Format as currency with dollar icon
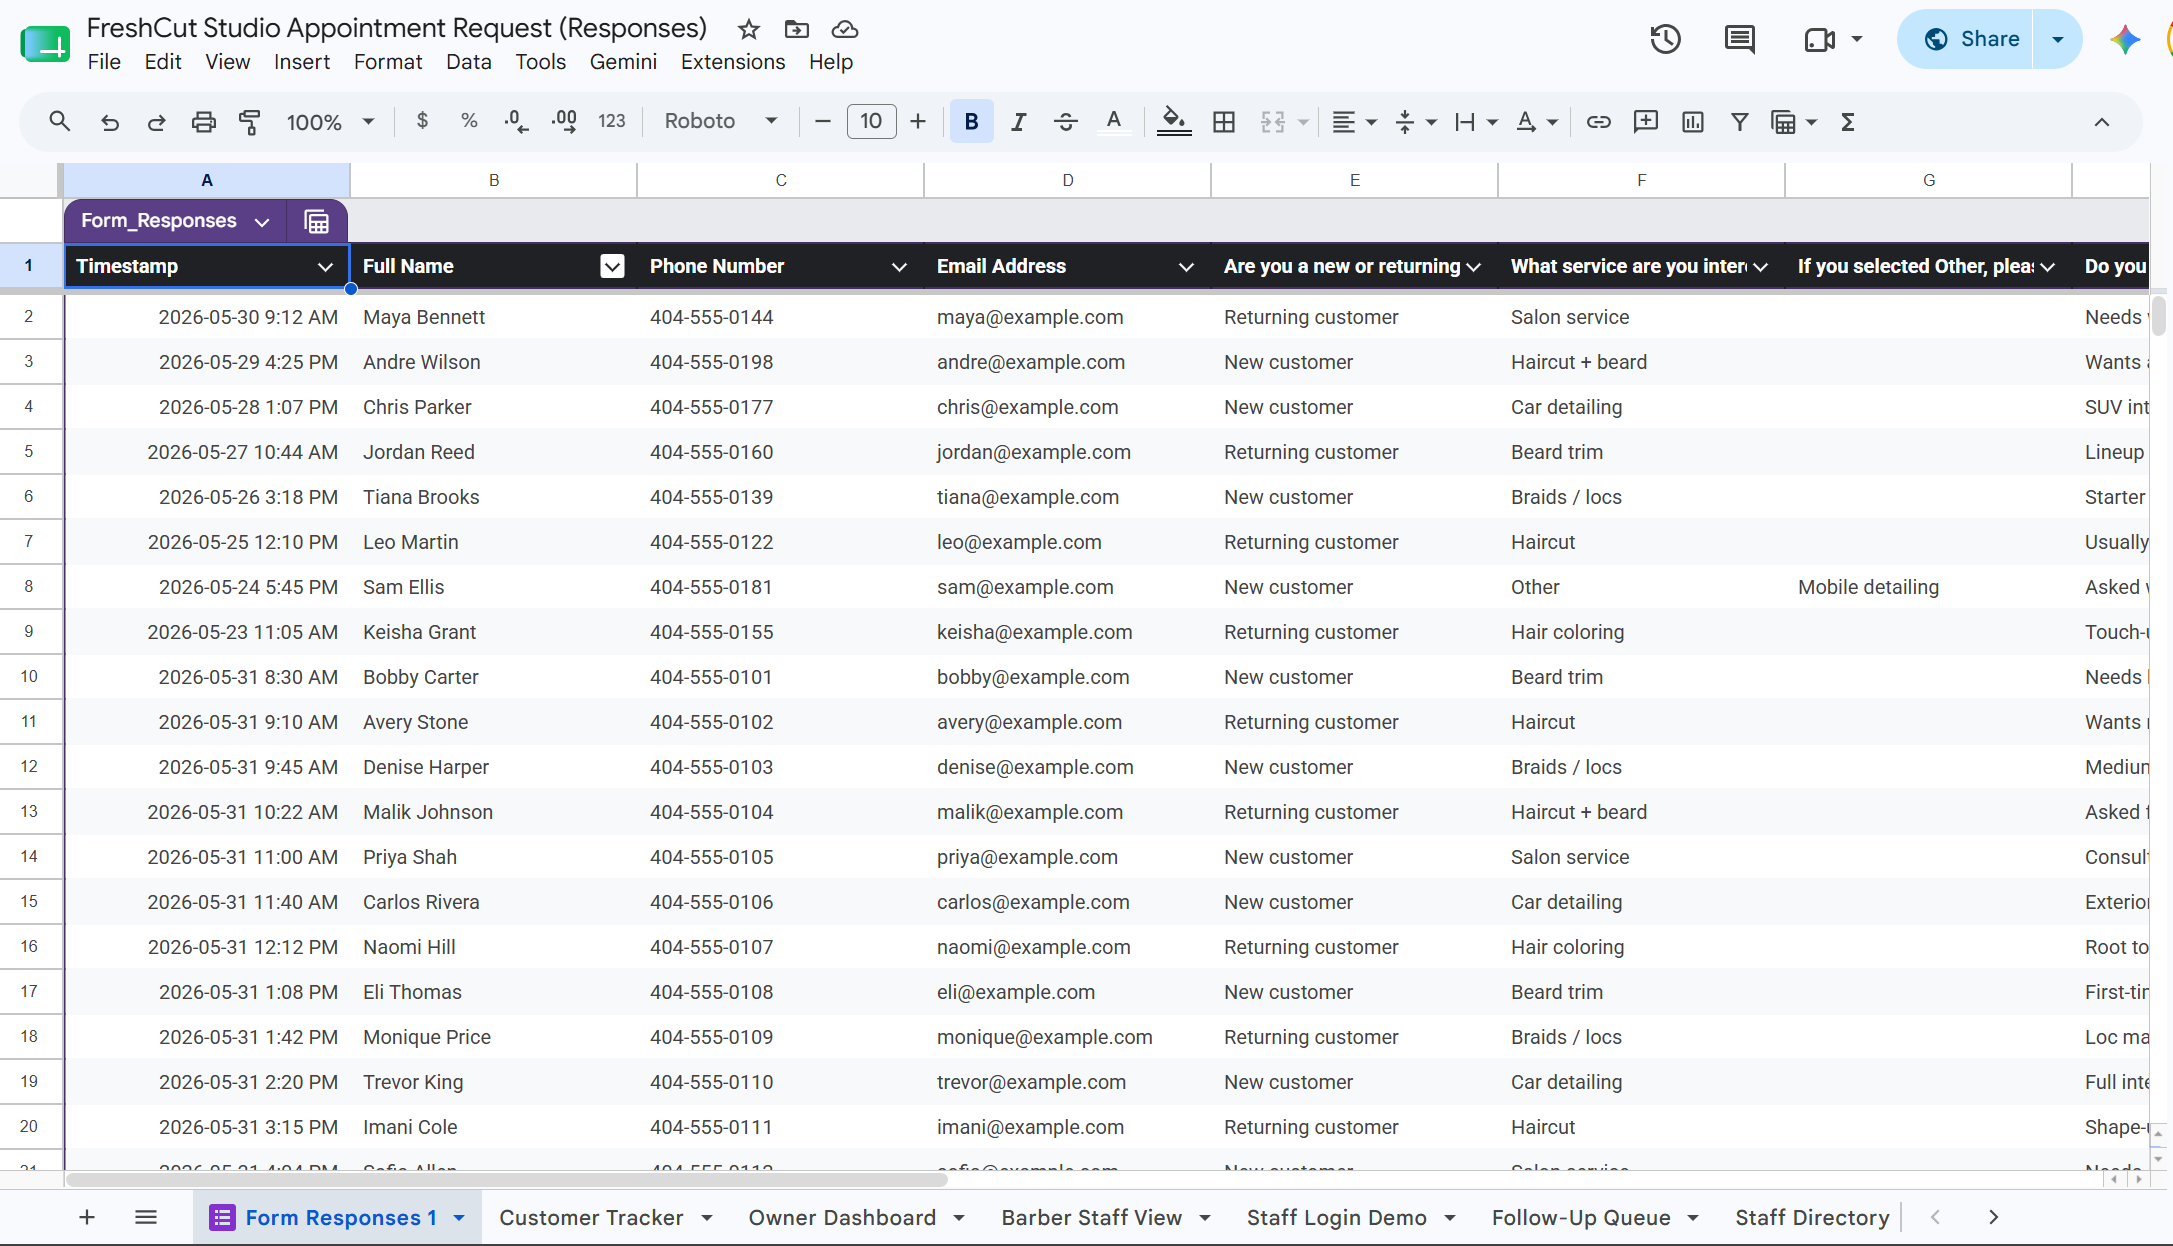The height and width of the screenshot is (1246, 2173). point(422,121)
